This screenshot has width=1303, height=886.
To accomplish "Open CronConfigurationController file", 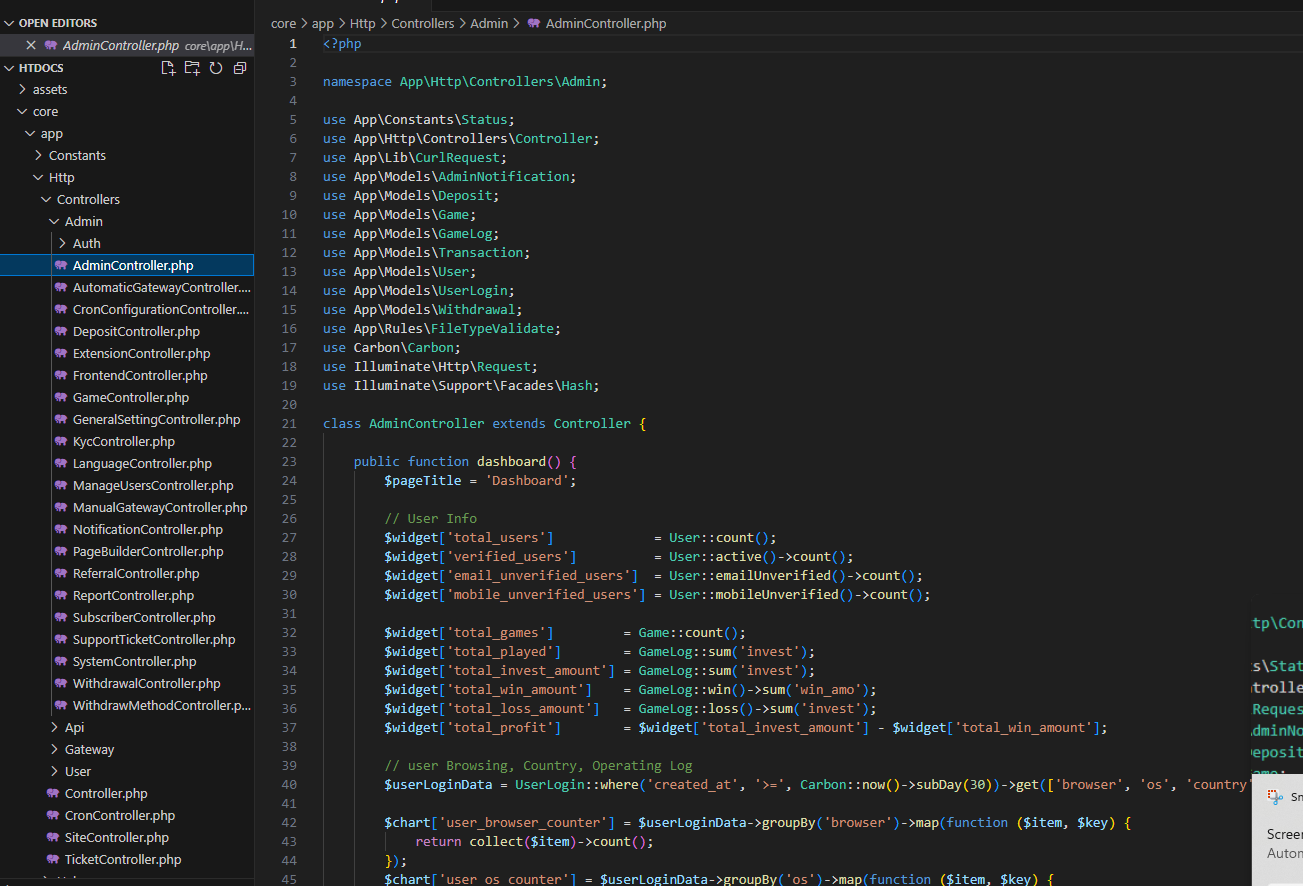I will tap(161, 309).
